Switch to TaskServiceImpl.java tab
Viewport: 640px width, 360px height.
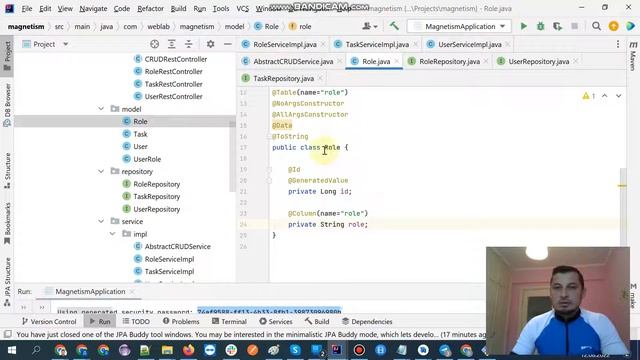(377, 44)
